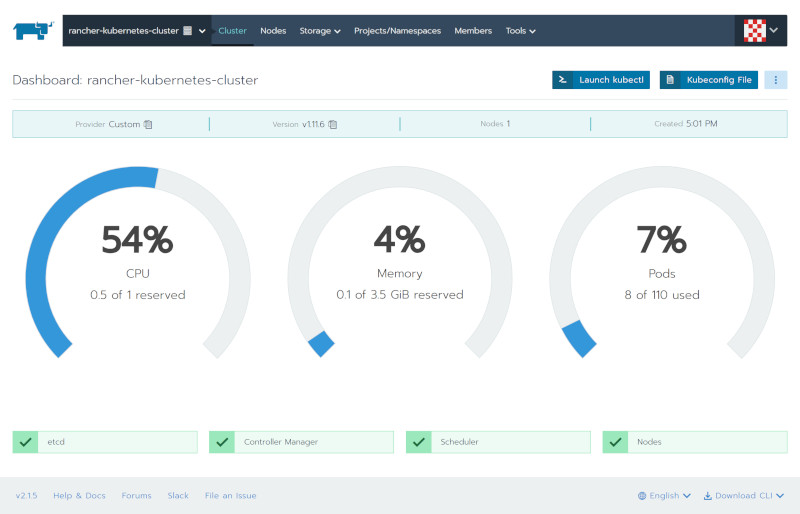This screenshot has height=514, width=800.
Task: Click the Memory 4% gauge
Action: 399,263
